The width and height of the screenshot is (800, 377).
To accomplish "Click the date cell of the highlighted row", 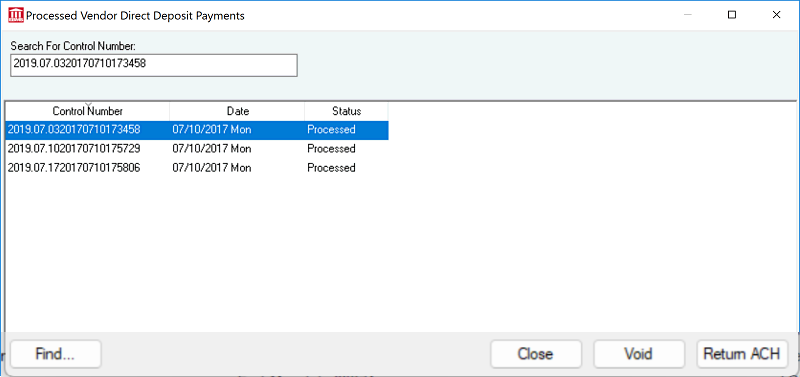I will click(212, 130).
